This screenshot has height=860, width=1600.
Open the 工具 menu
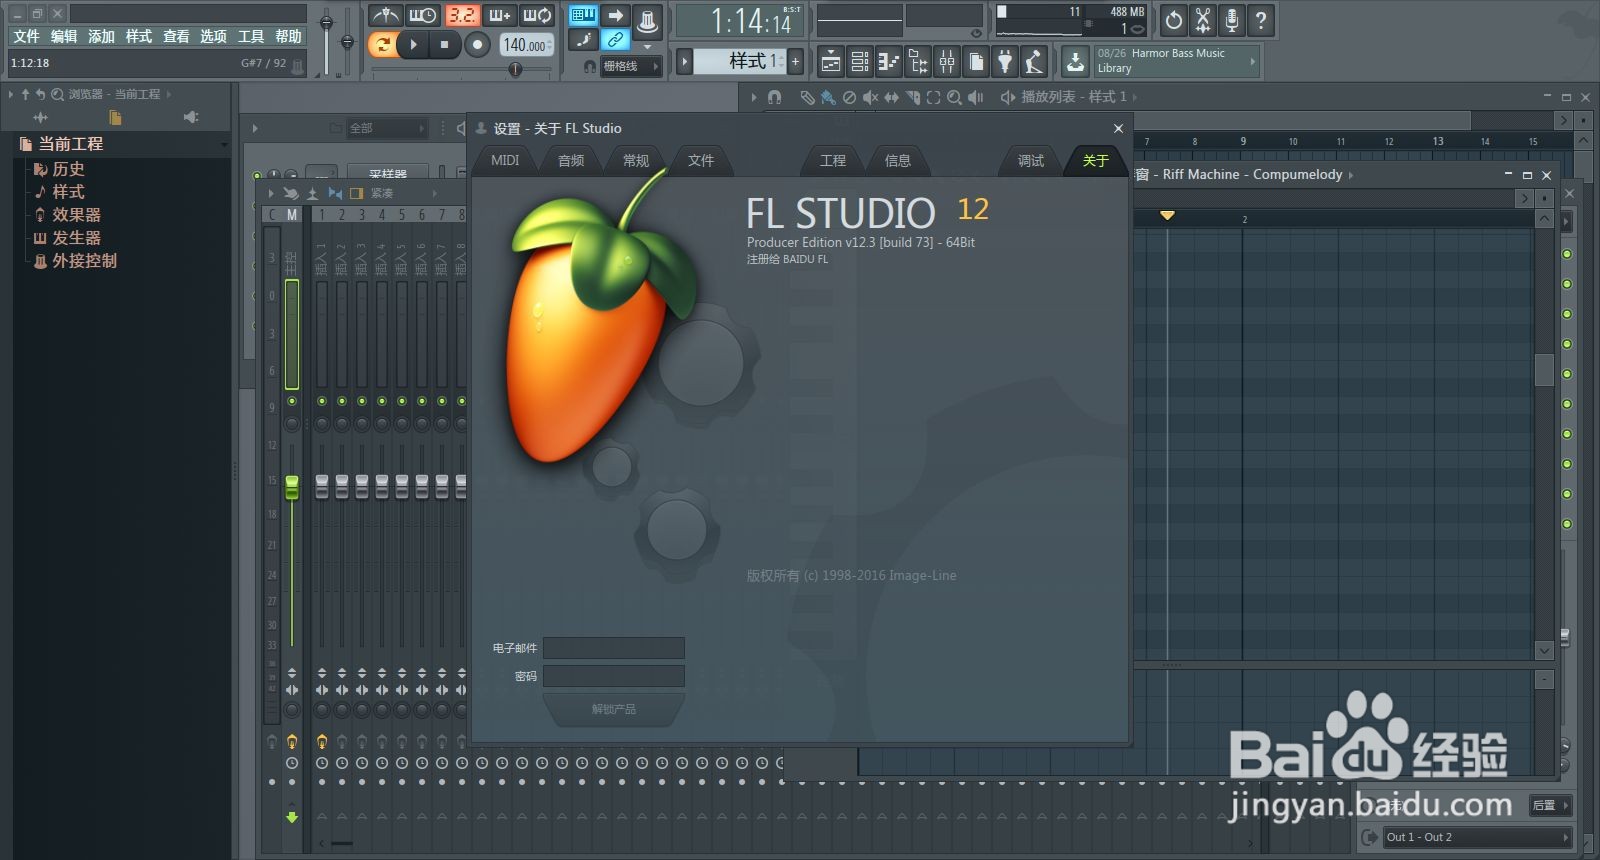pyautogui.click(x=251, y=36)
